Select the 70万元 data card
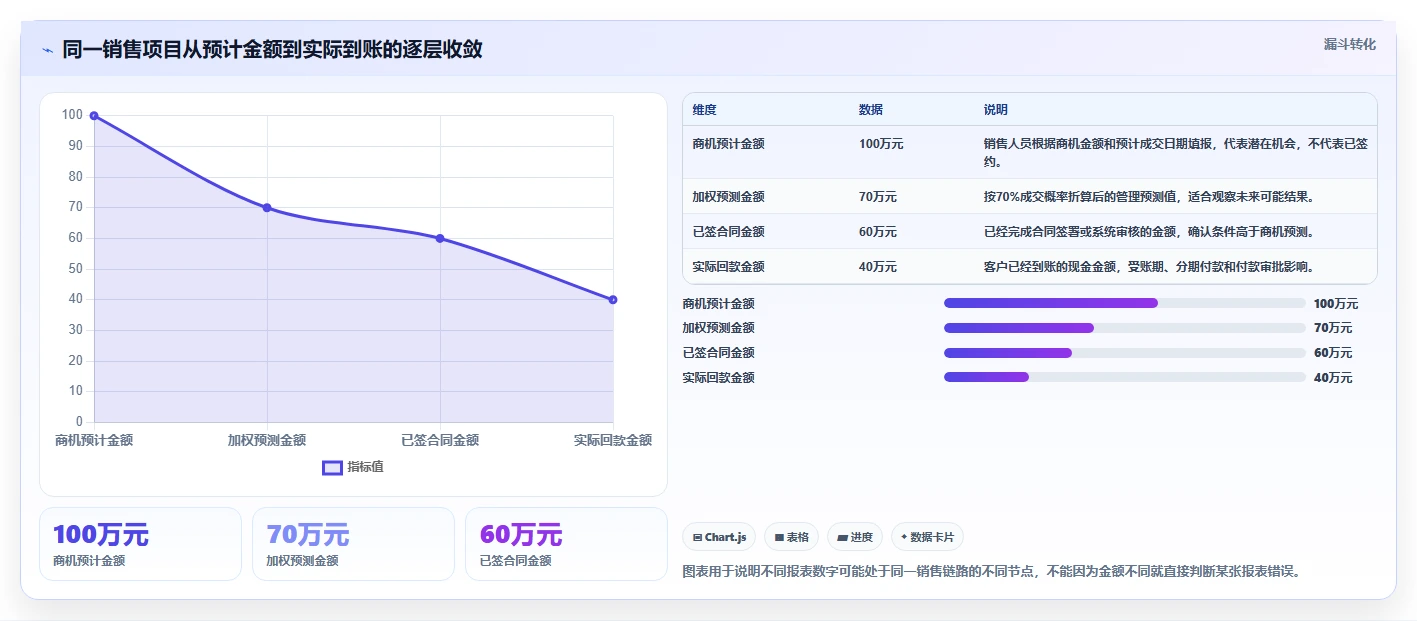1417x621 pixels. point(353,544)
